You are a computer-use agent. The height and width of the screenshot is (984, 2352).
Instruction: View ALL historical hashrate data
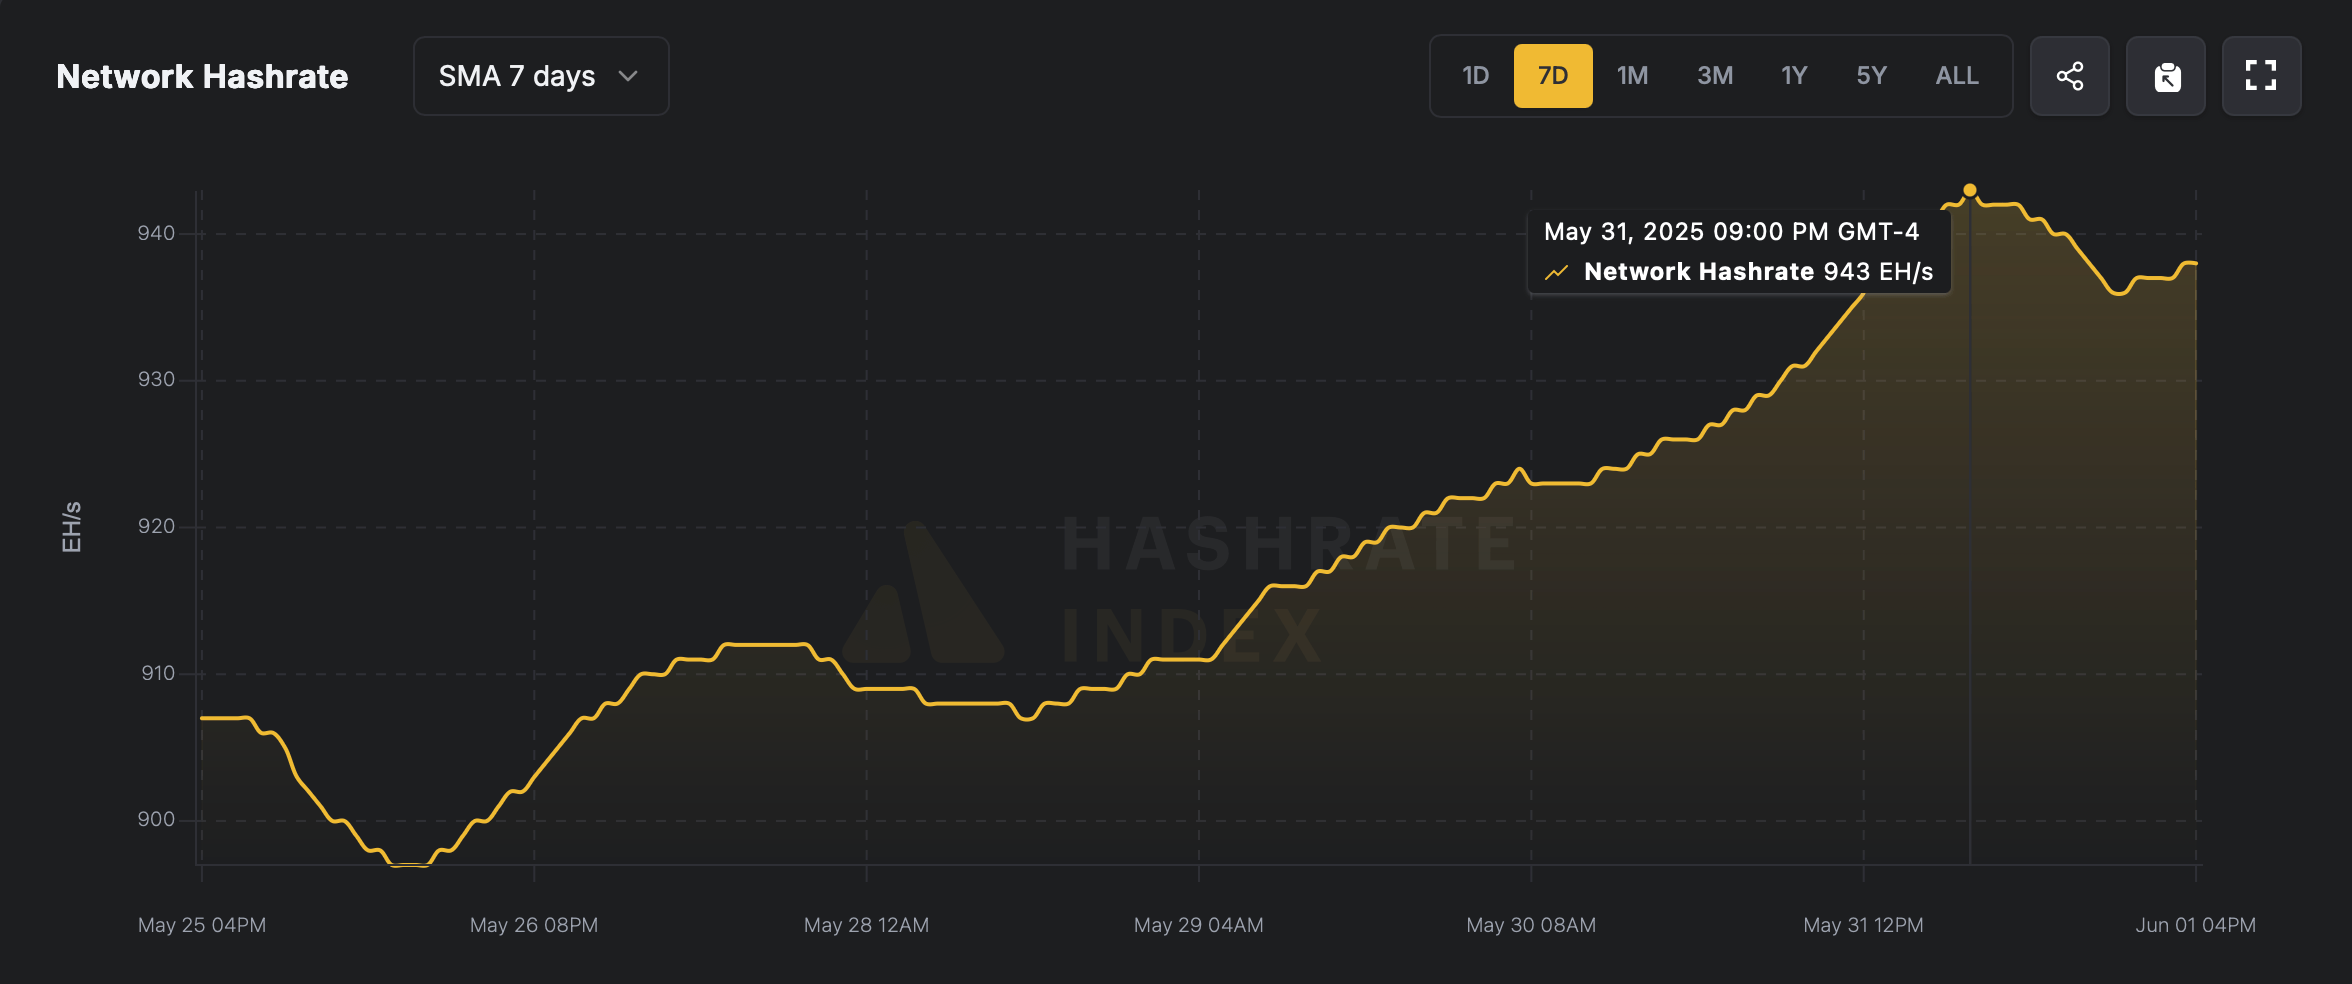pos(1956,76)
